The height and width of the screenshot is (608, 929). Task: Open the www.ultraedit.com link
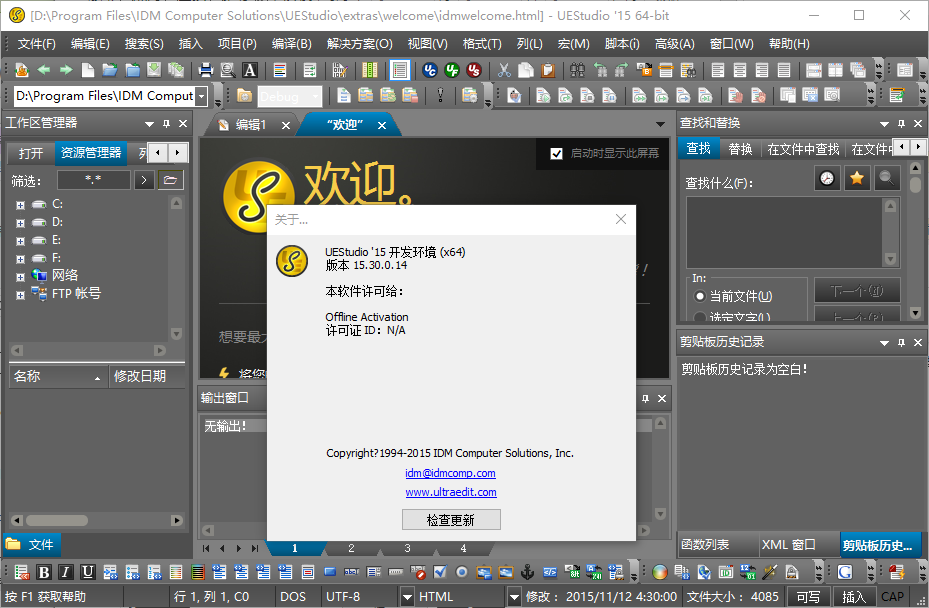(450, 492)
